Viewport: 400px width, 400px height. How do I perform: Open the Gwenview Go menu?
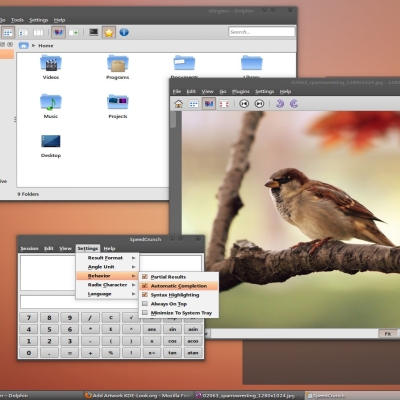tap(223, 91)
